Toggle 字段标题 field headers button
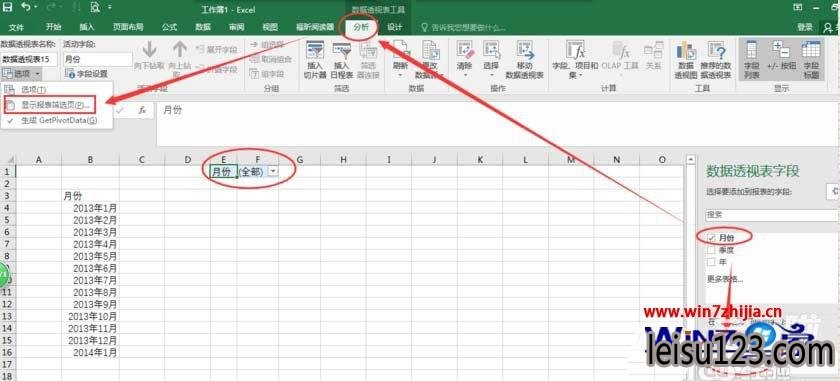Image resolution: width=840 pixels, height=381 pixels. (x=811, y=59)
